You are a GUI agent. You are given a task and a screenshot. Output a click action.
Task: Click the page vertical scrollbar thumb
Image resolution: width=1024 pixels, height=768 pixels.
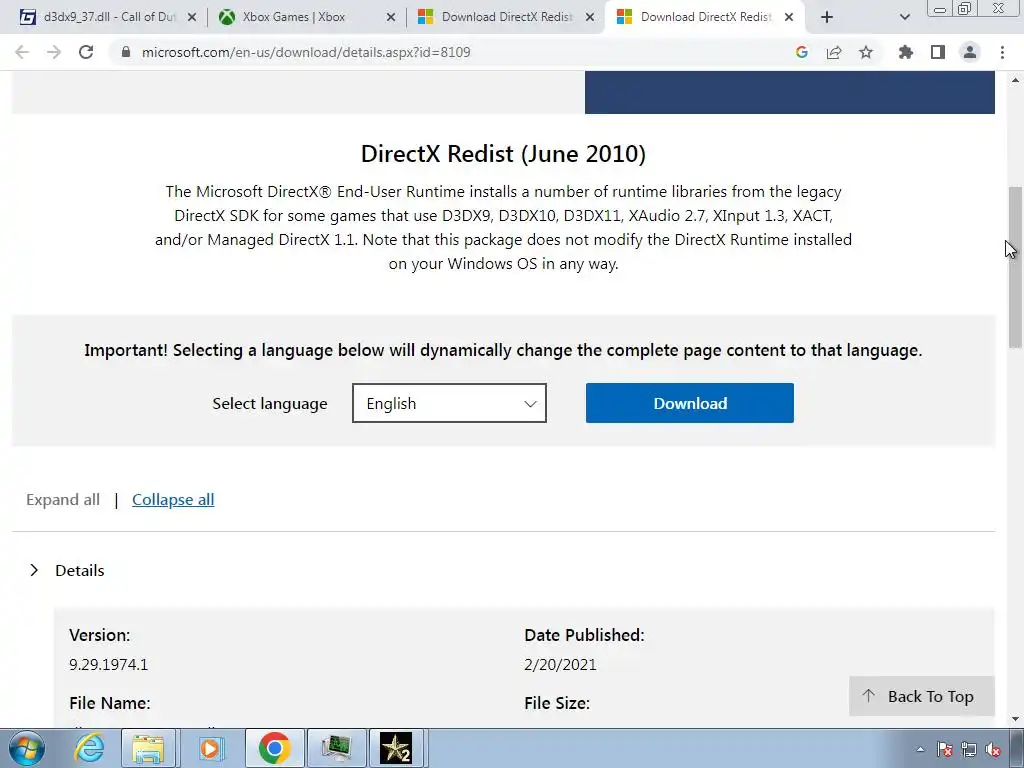(x=1015, y=268)
